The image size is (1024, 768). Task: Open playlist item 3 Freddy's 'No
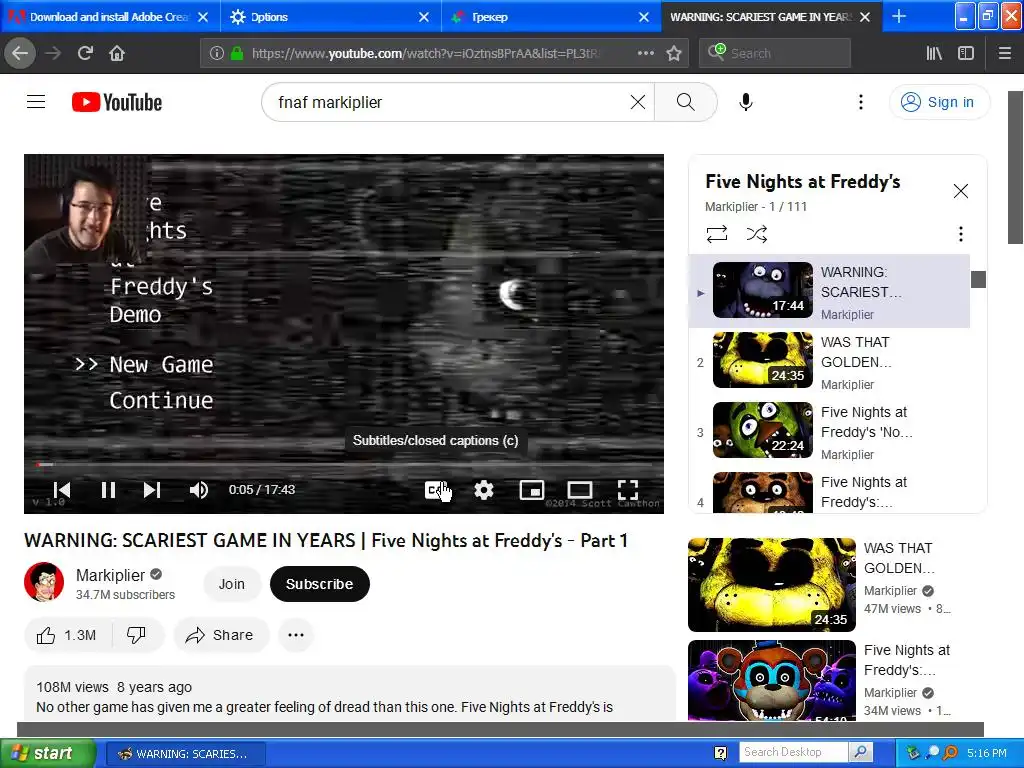coord(829,430)
